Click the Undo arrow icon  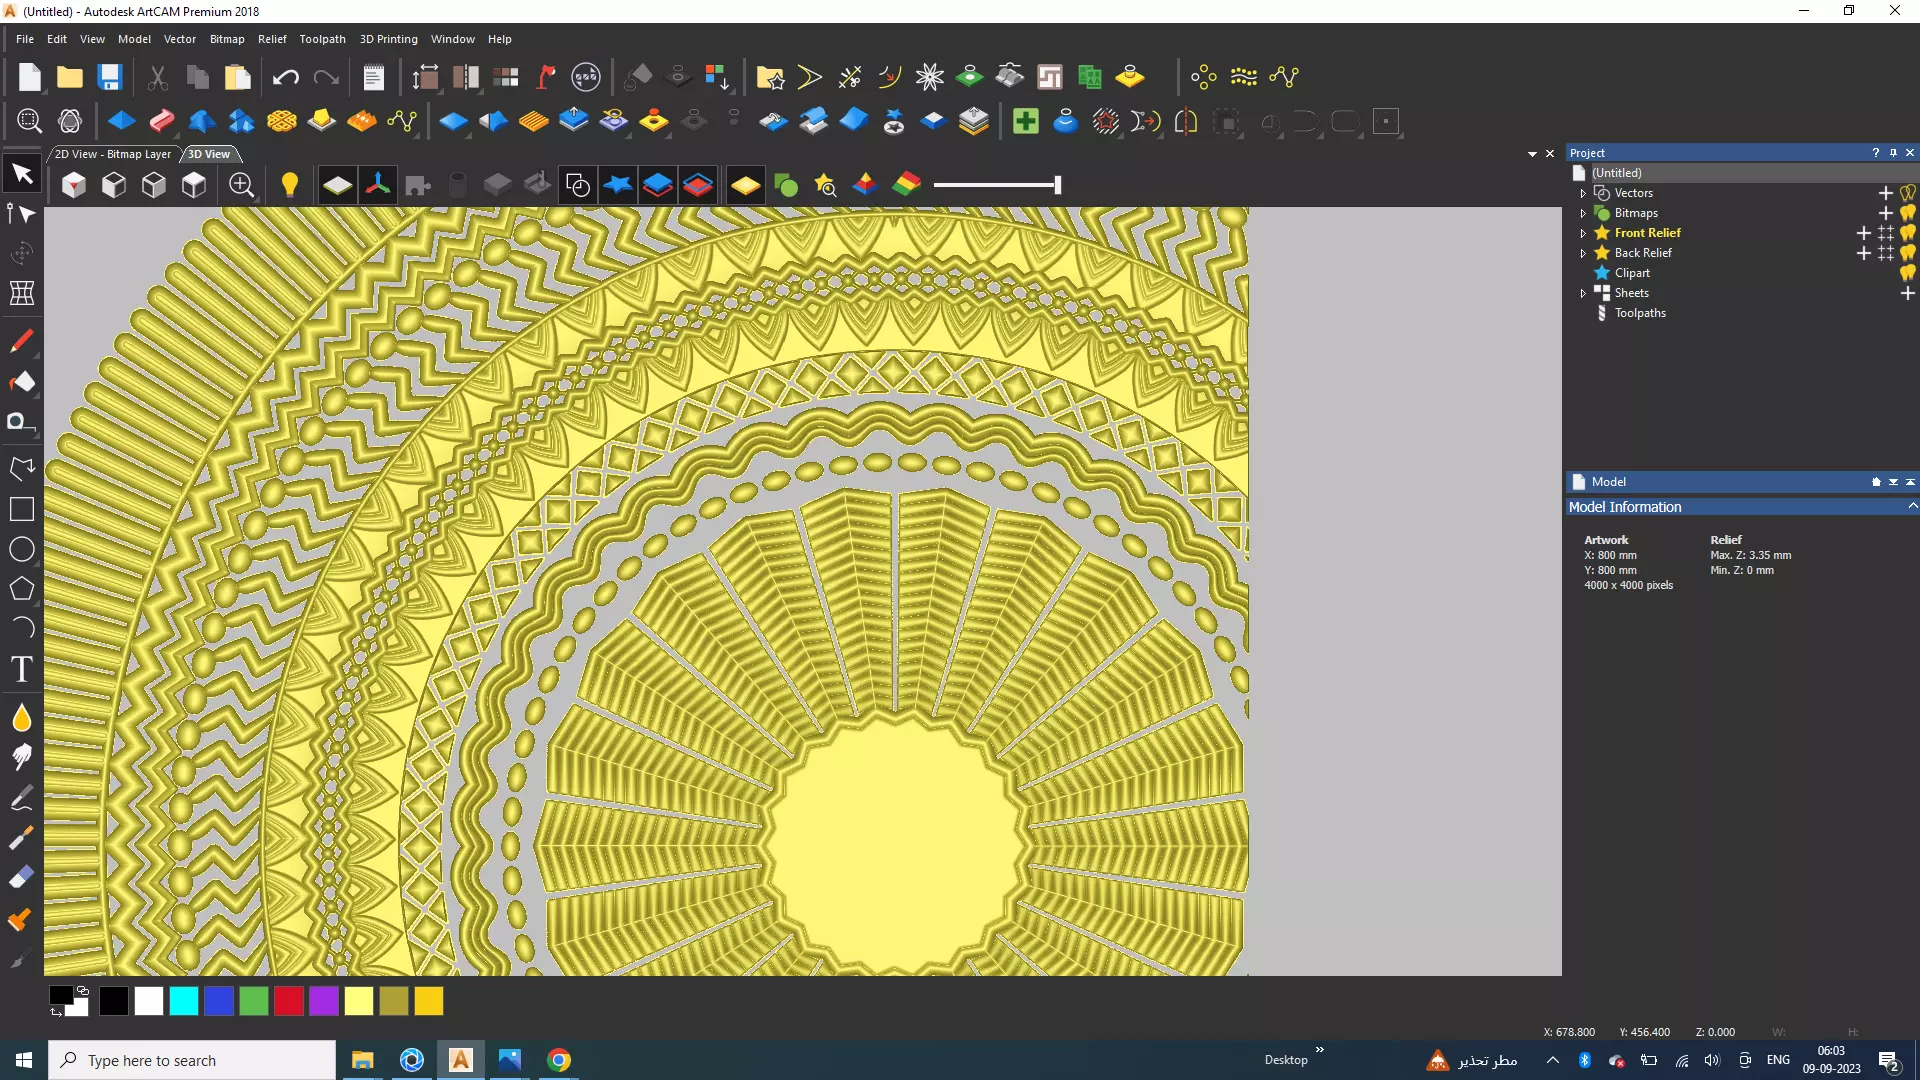pyautogui.click(x=286, y=77)
